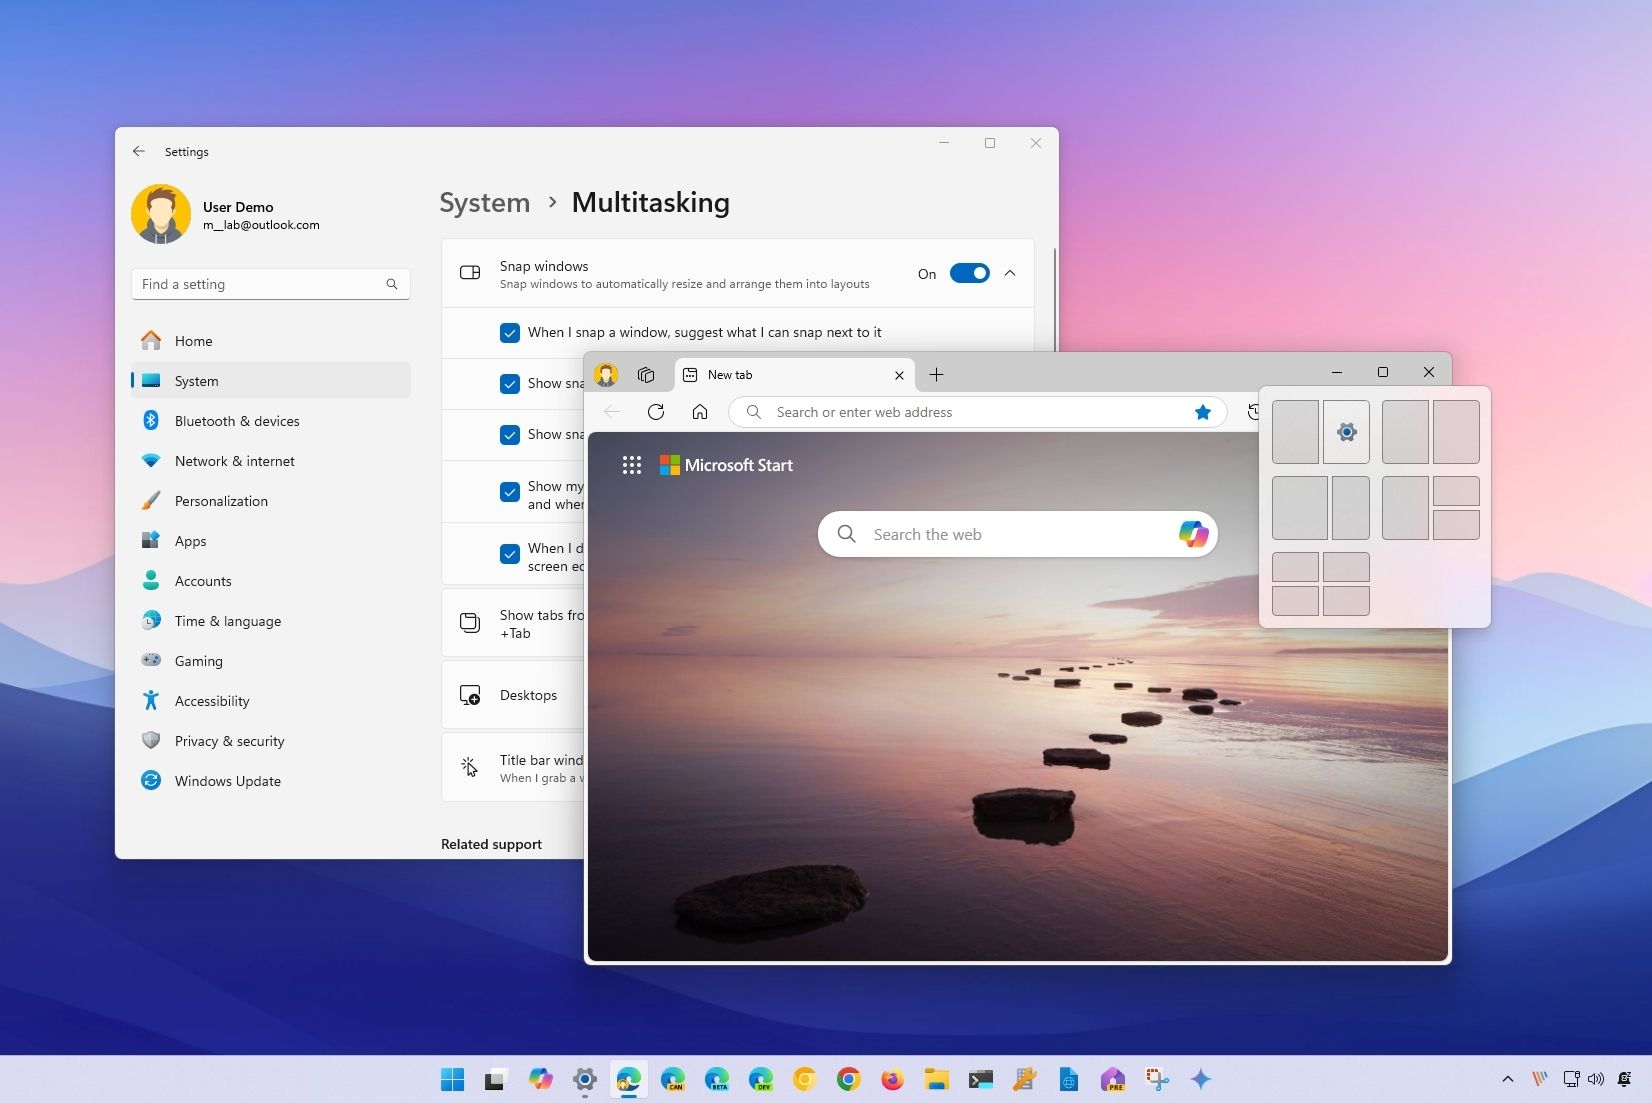Uncheck 'When I snap a window, suggest what I can snap next to it'
1652x1103 pixels.
tap(509, 332)
